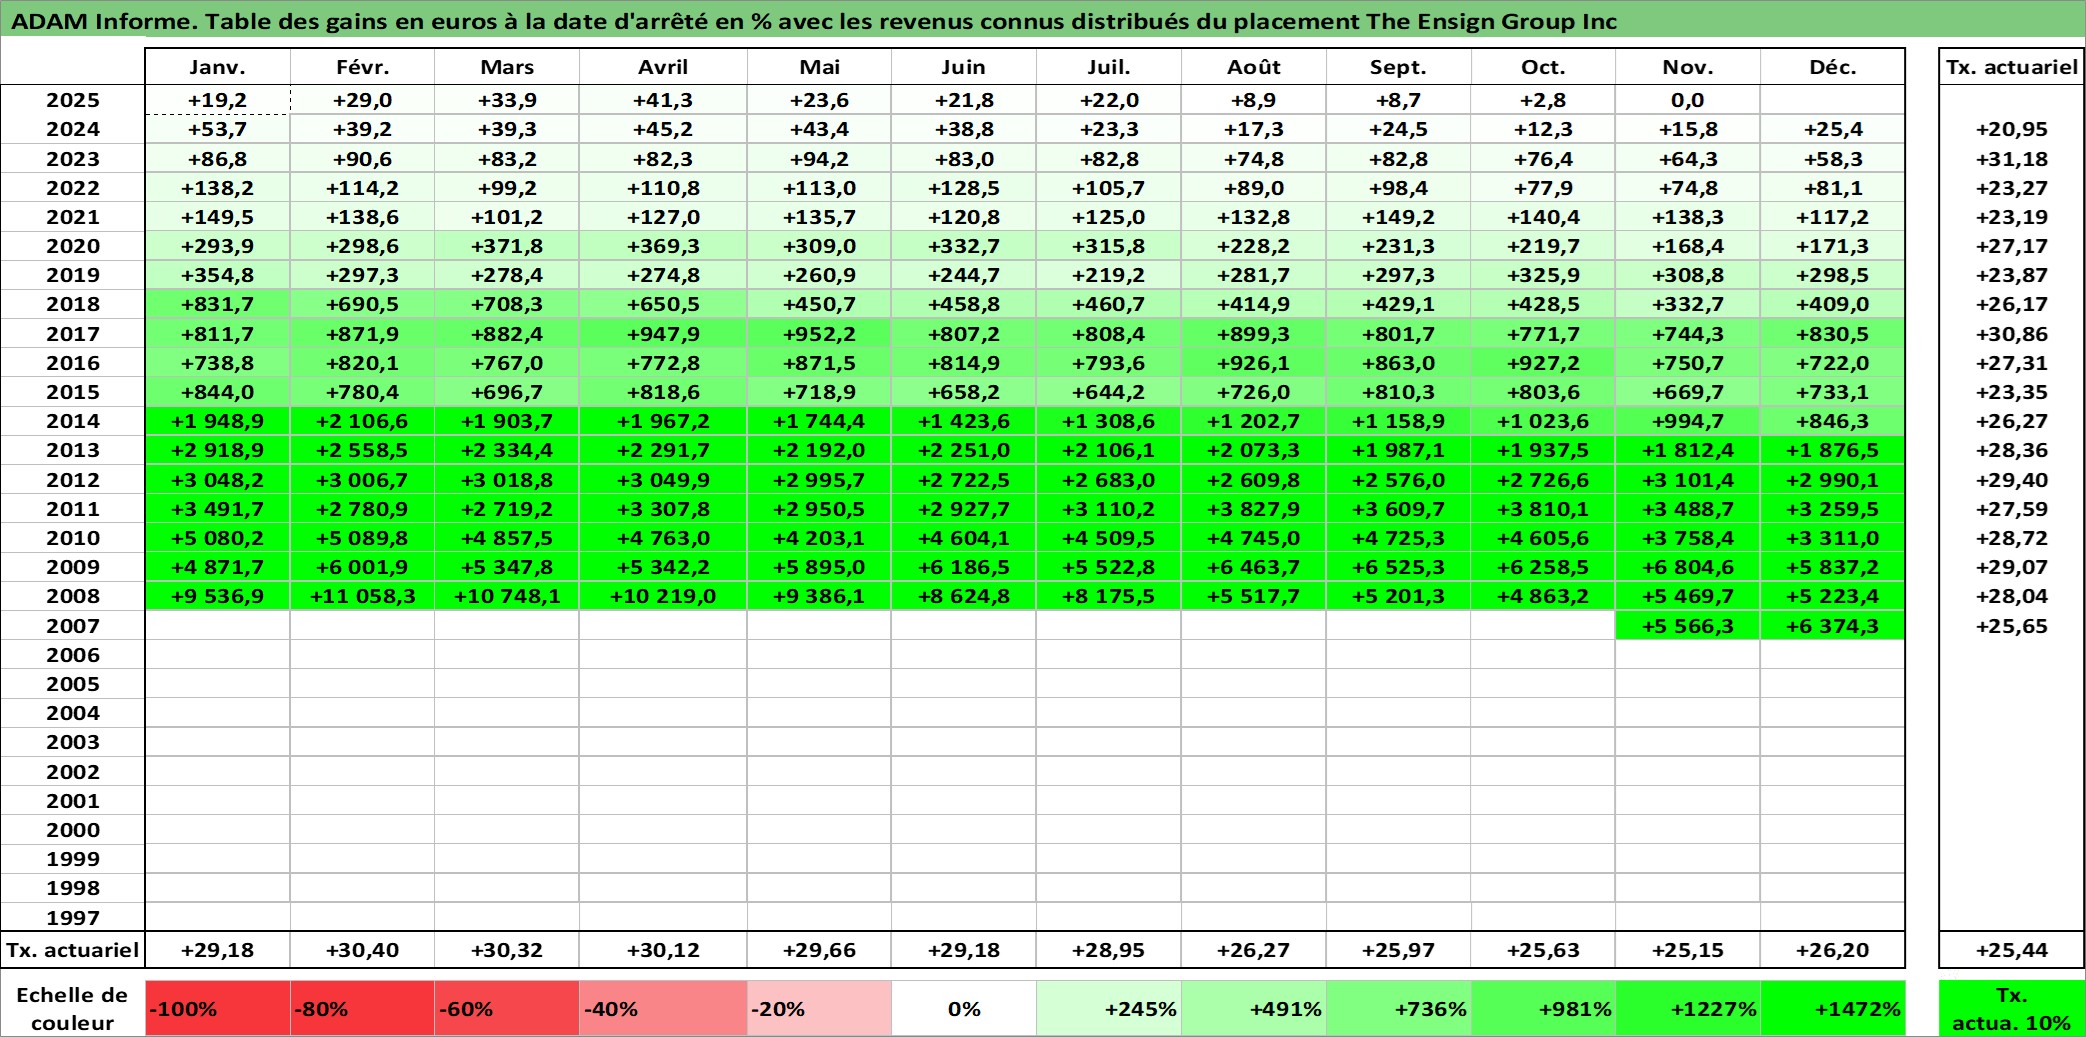Click the 2003 row label
Viewport: 2086px width, 1037px height.
[73, 742]
